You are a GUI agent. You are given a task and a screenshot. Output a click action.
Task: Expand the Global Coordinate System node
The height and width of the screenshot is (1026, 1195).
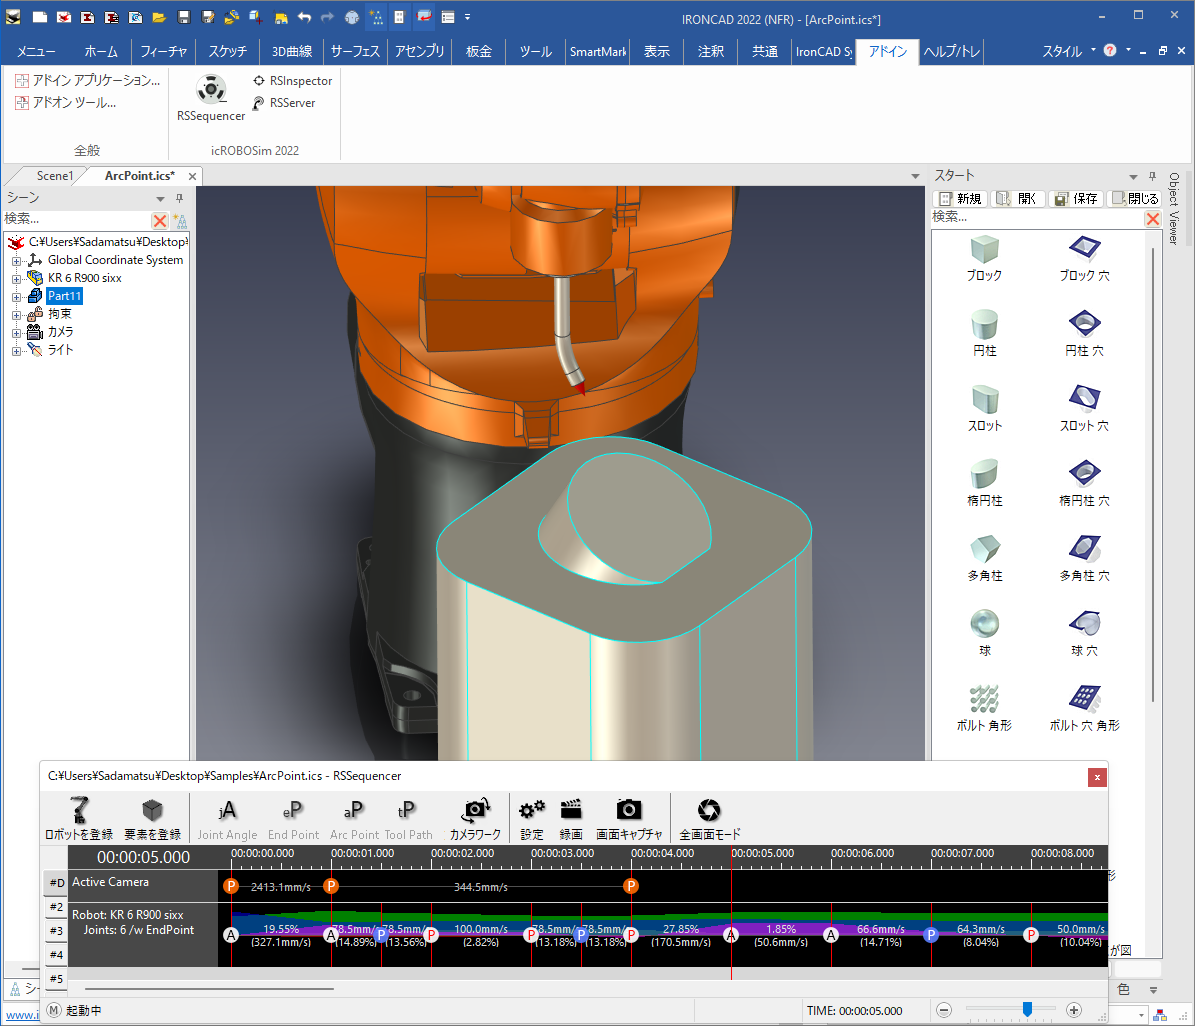point(17,261)
